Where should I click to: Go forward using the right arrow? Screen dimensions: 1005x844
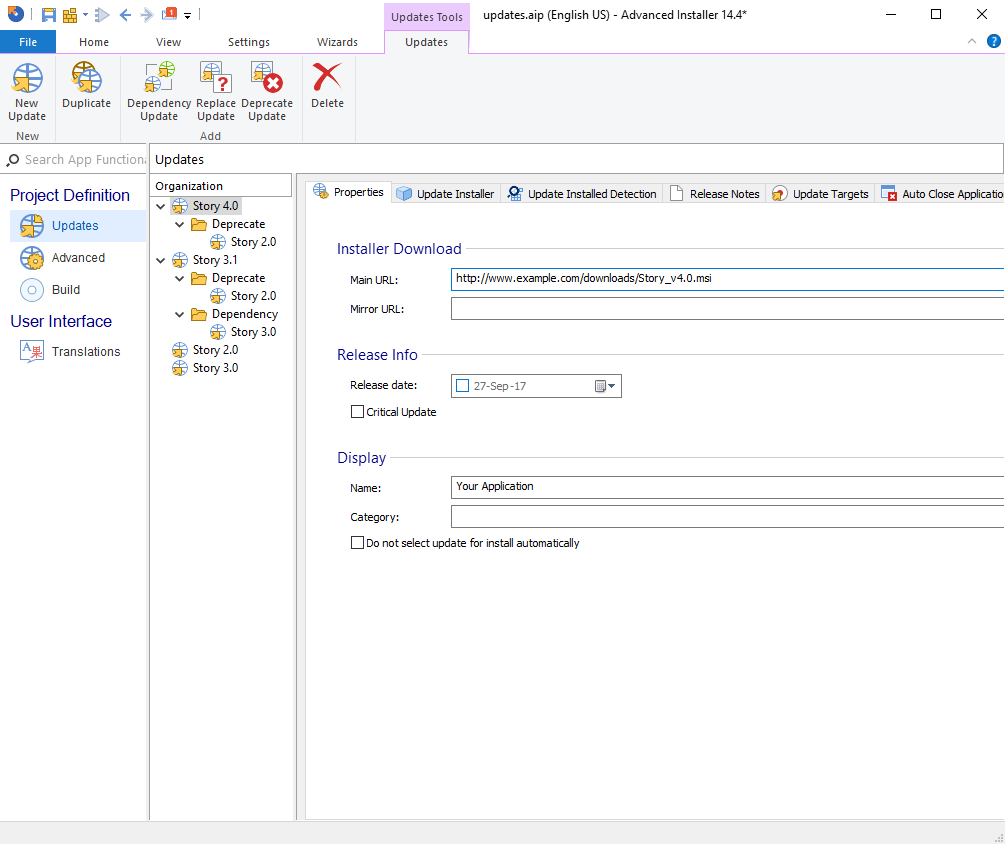point(147,15)
